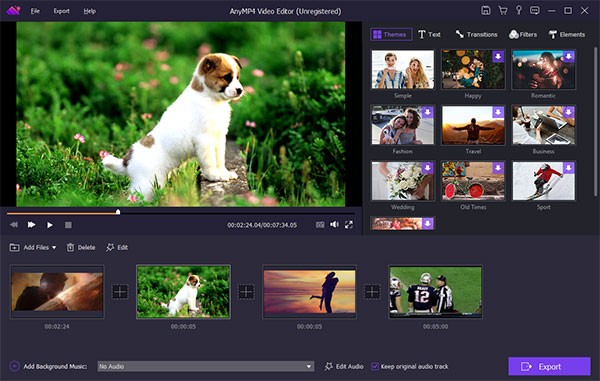The image size is (600, 381).
Task: Click the AnyMP4 app logo icon
Action: (13, 10)
